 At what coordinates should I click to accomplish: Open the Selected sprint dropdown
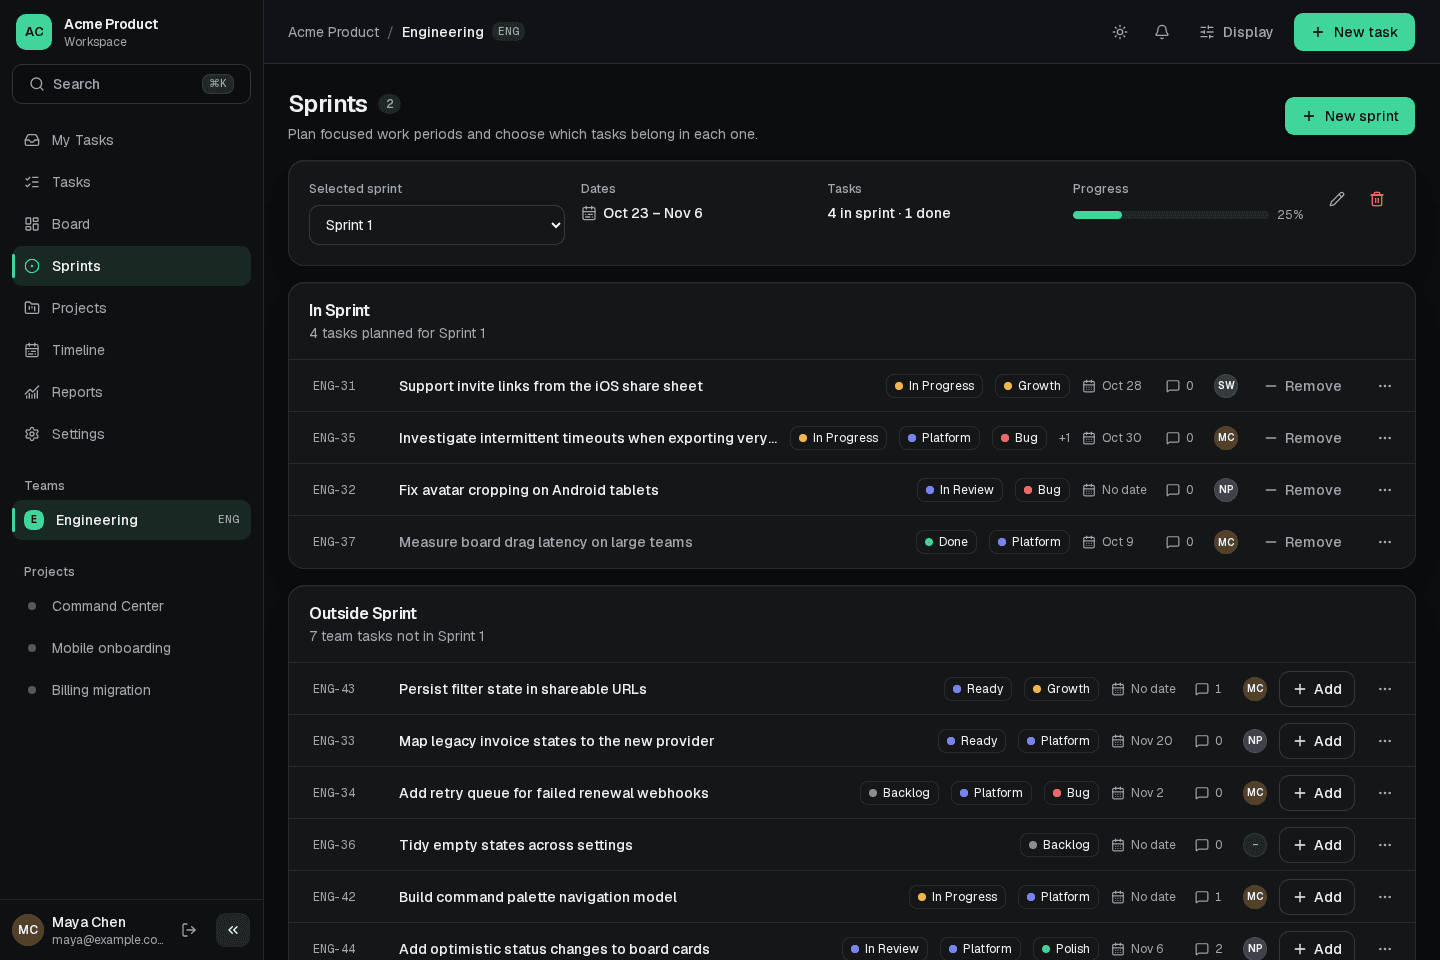pos(437,225)
